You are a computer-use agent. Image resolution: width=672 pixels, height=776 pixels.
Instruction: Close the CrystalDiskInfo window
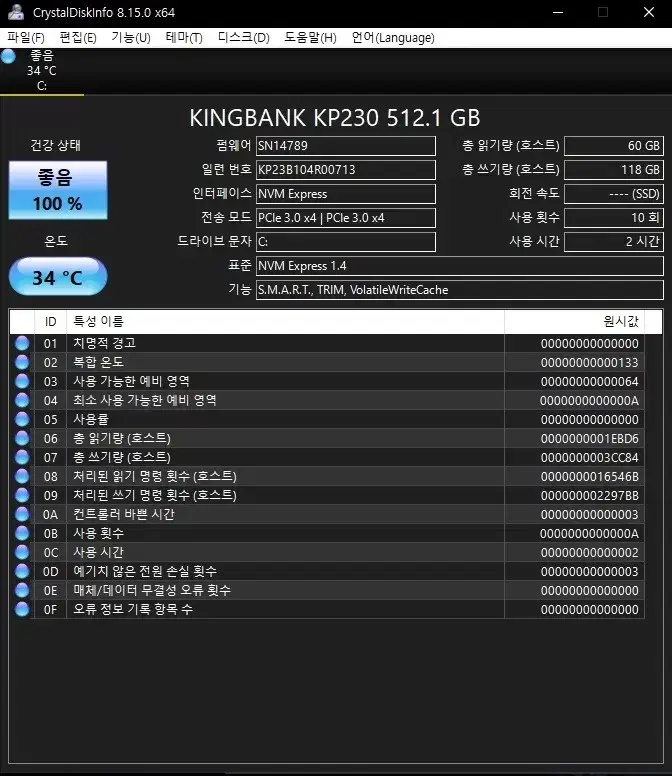(649, 12)
